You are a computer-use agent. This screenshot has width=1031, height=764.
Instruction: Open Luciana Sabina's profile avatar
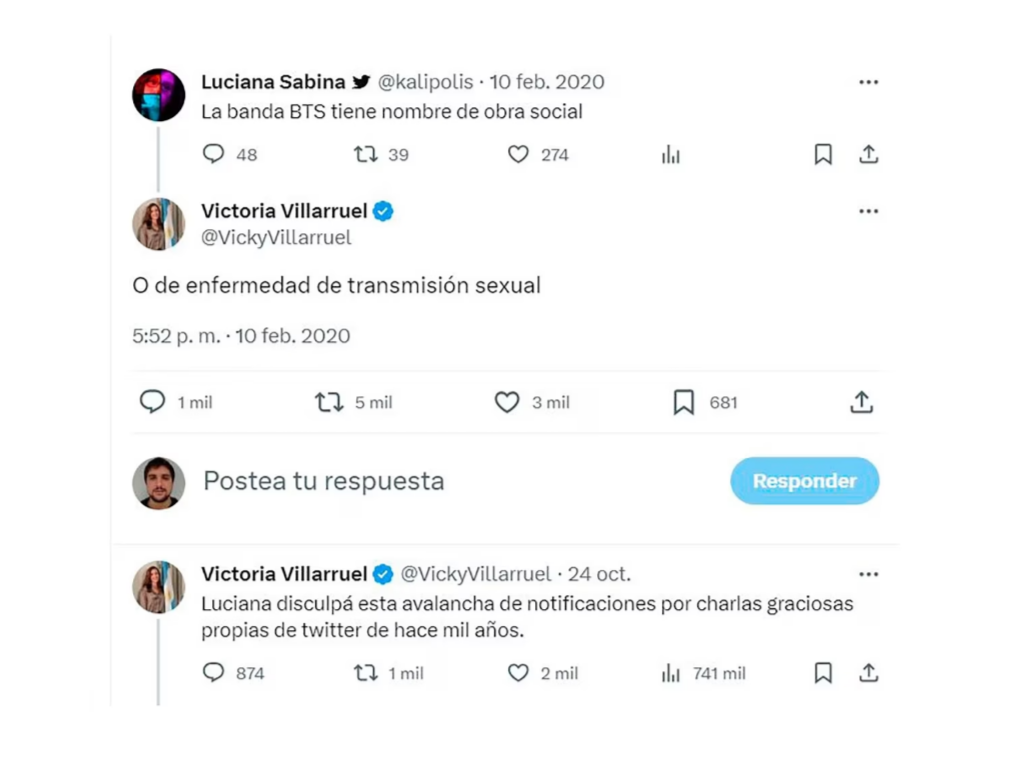pos(159,95)
